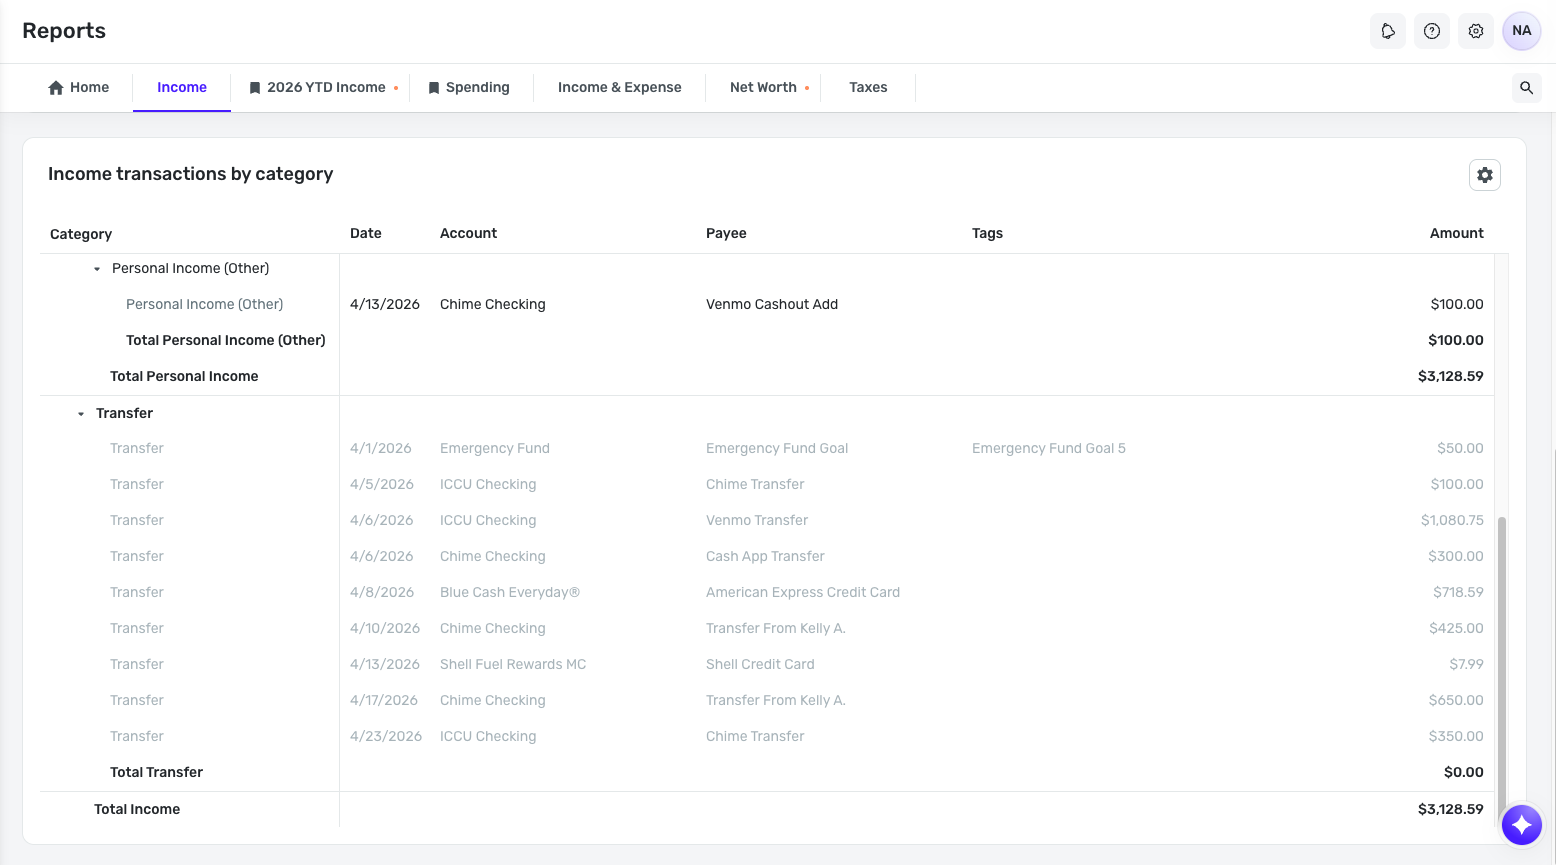Viewport: 1556px width, 865px height.
Task: Open the report settings gear icon
Action: coord(1485,175)
